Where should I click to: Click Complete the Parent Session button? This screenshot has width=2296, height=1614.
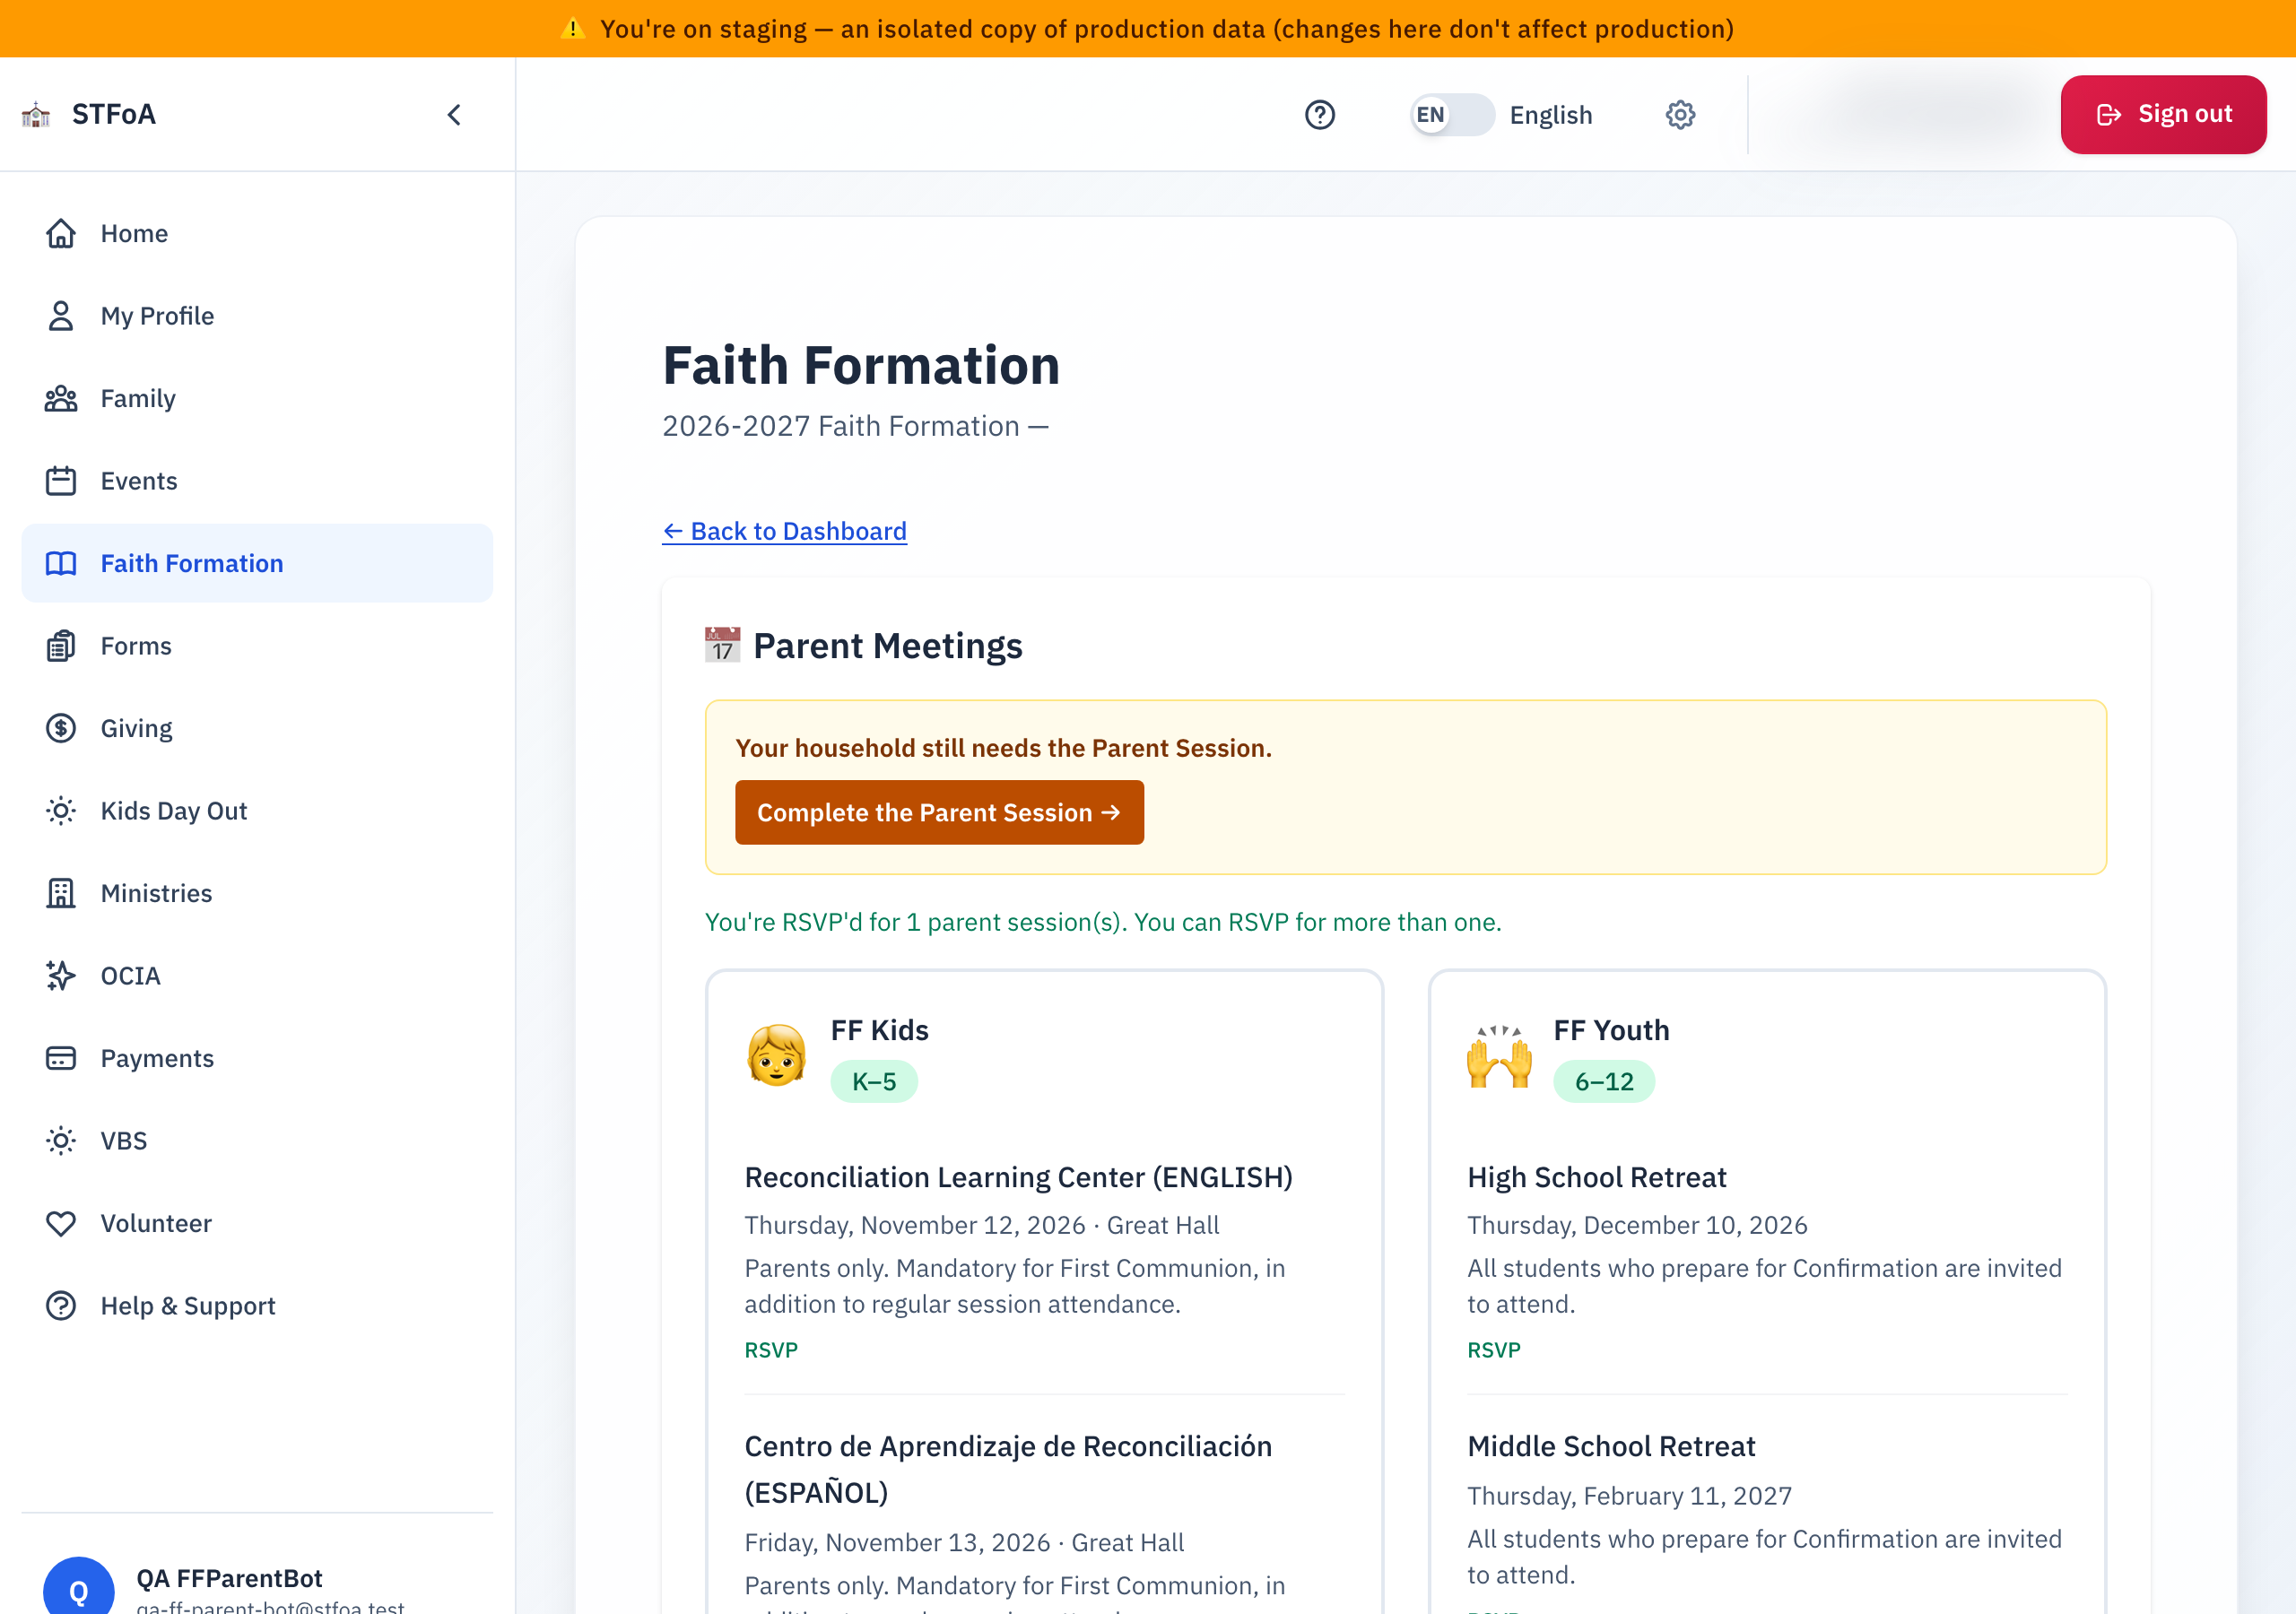coord(939,813)
